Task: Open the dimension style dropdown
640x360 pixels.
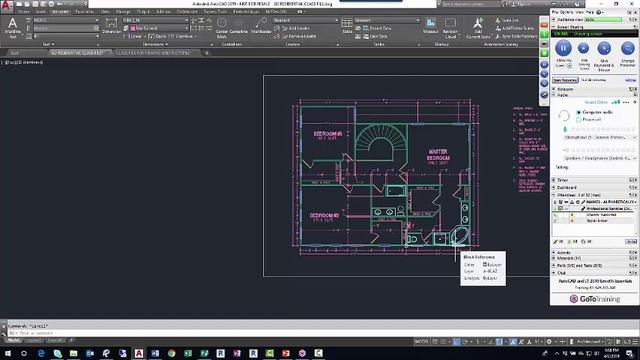Action: pos(156,20)
